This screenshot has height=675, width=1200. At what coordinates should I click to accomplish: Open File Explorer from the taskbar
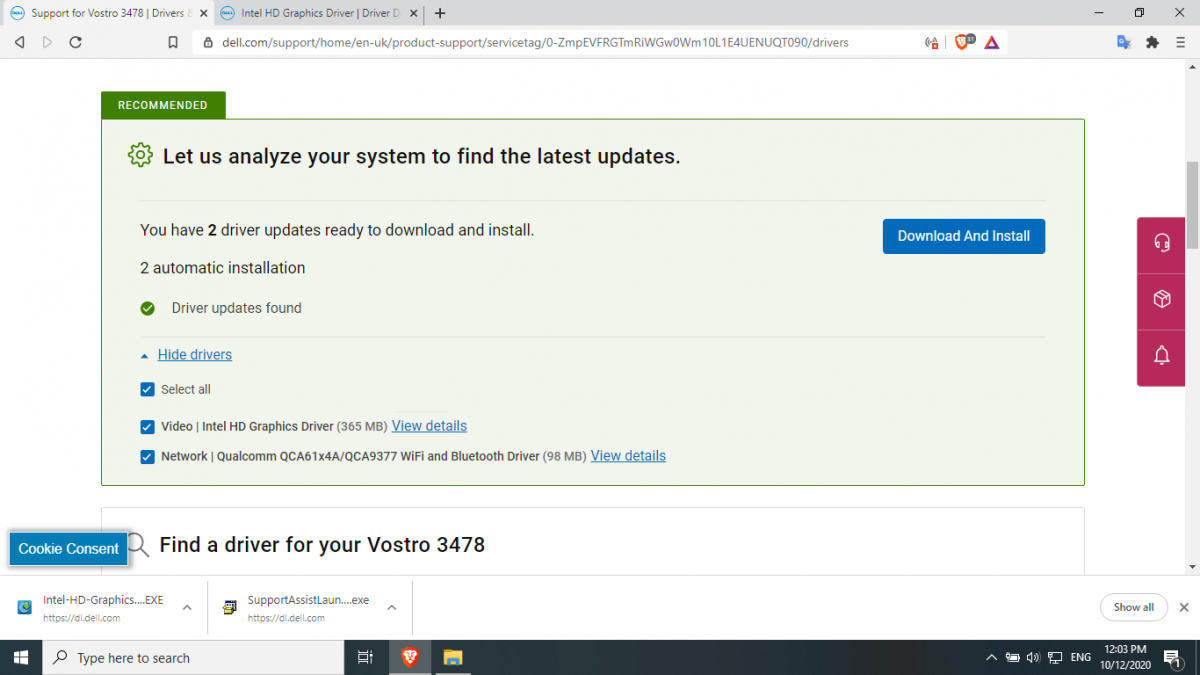pos(453,657)
